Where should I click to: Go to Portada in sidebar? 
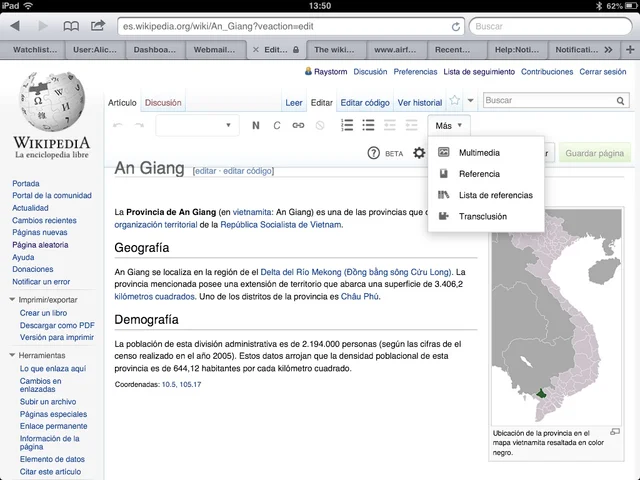26,184
